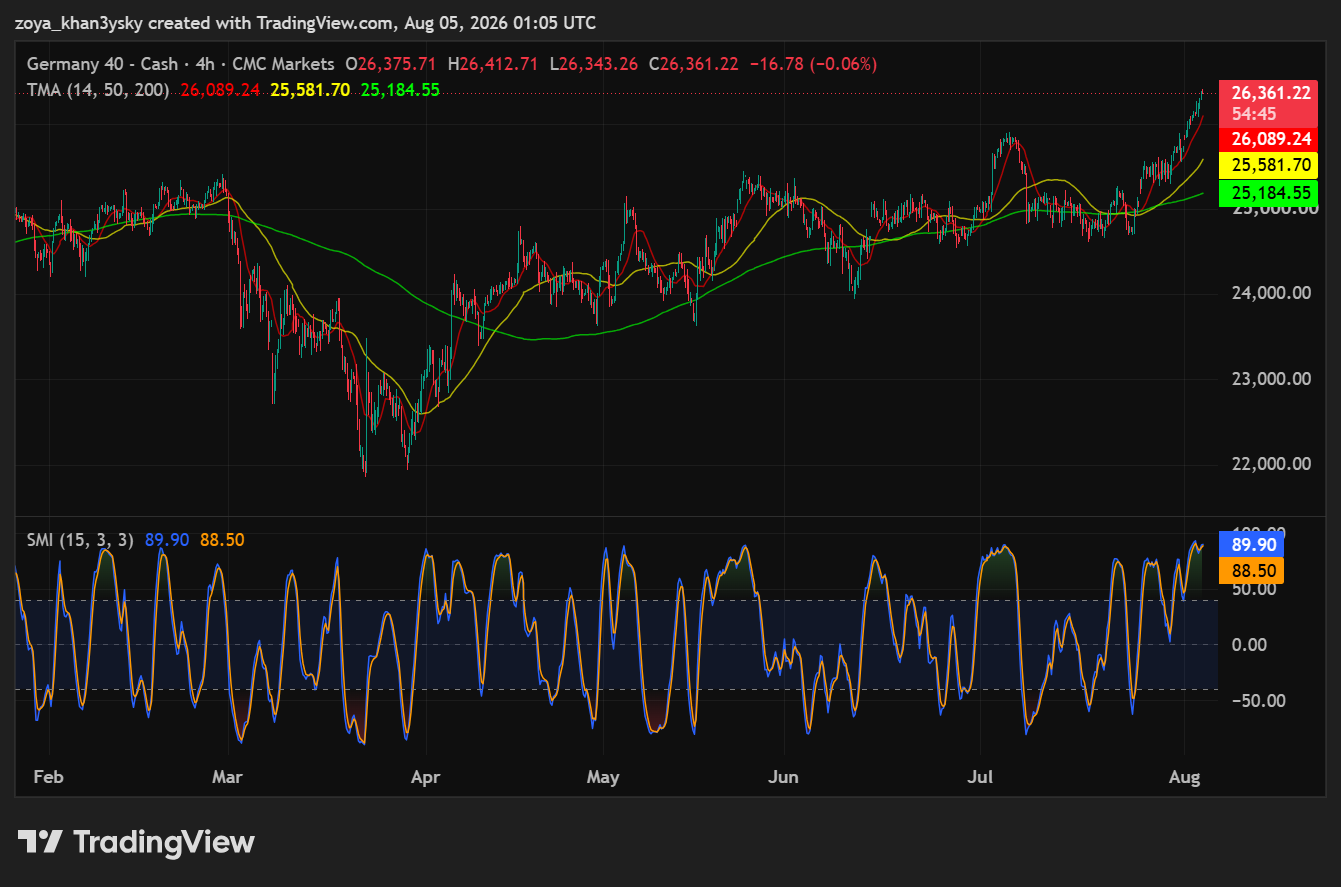Click the Feb label on time axis
The image size is (1341, 887).
point(47,777)
